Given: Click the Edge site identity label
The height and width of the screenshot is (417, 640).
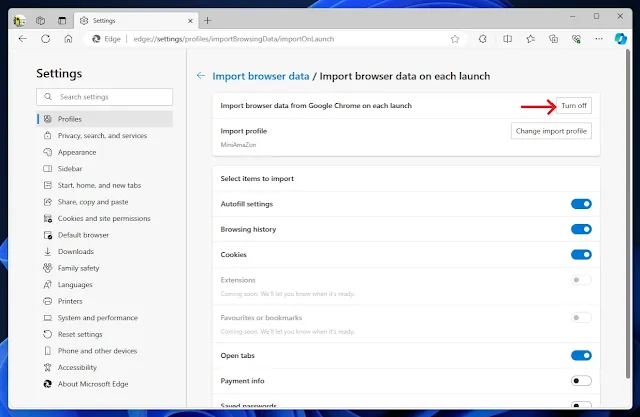Looking at the screenshot, I should tap(107, 39).
